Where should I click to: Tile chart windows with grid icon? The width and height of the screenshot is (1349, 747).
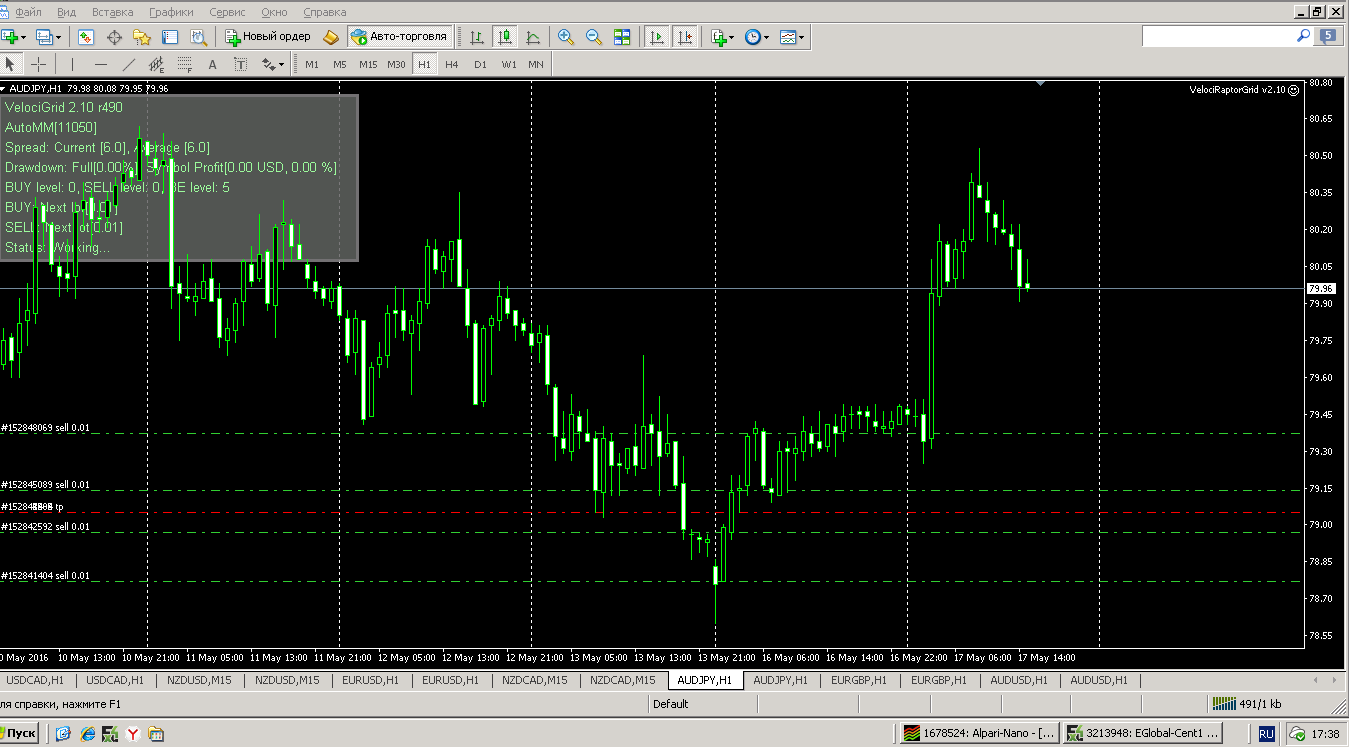[622, 37]
